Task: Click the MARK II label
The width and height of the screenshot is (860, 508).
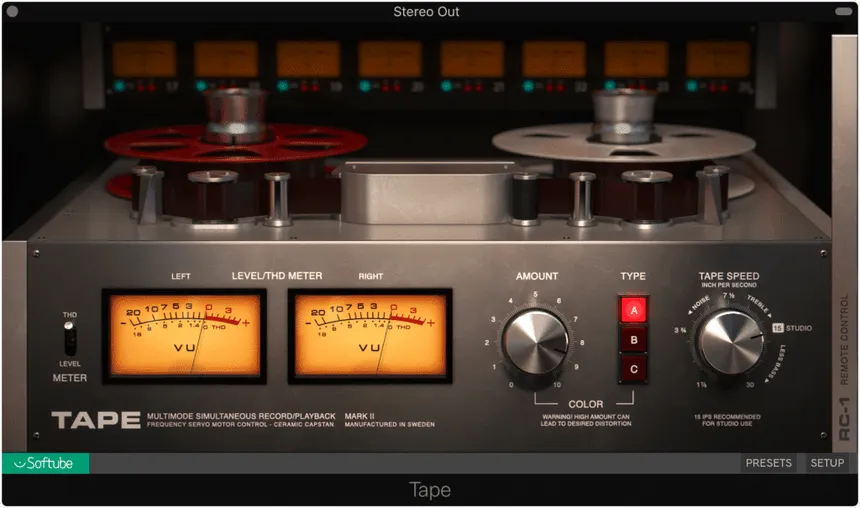Action: point(359,416)
